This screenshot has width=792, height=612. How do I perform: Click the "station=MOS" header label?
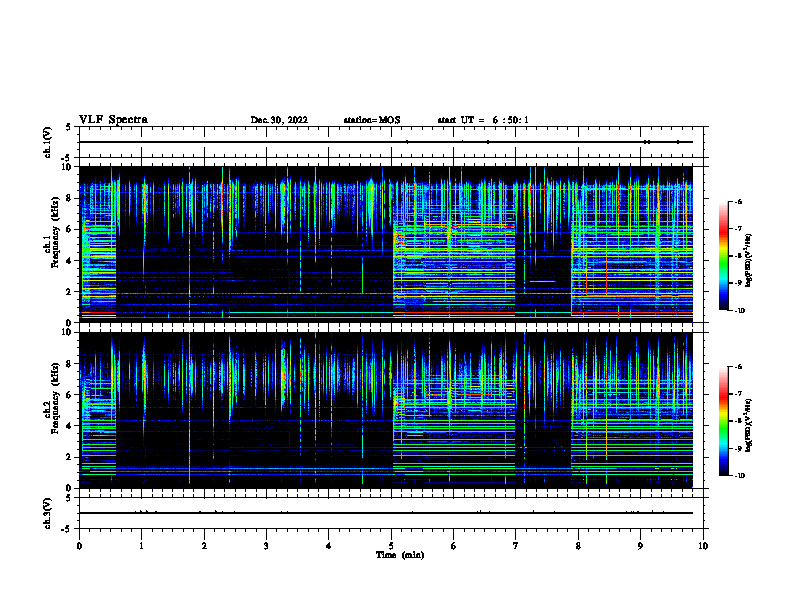(x=372, y=120)
